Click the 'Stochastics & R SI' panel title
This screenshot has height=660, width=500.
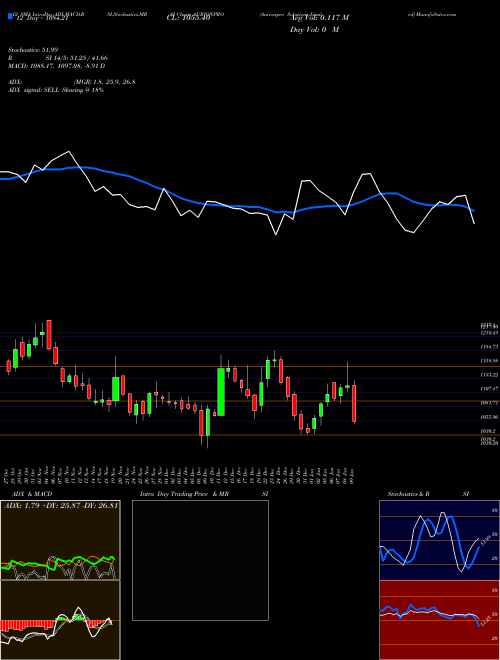click(x=428, y=494)
